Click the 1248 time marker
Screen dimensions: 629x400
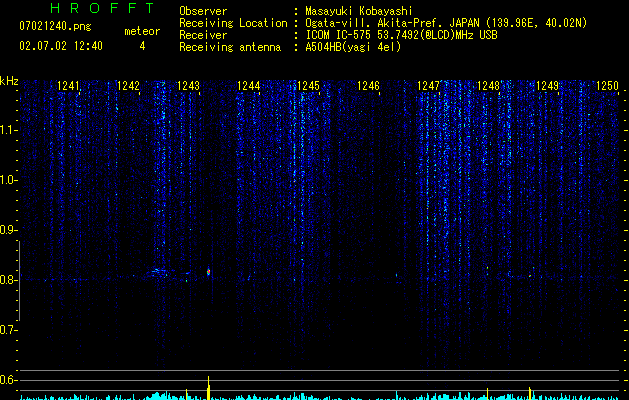click(x=488, y=85)
